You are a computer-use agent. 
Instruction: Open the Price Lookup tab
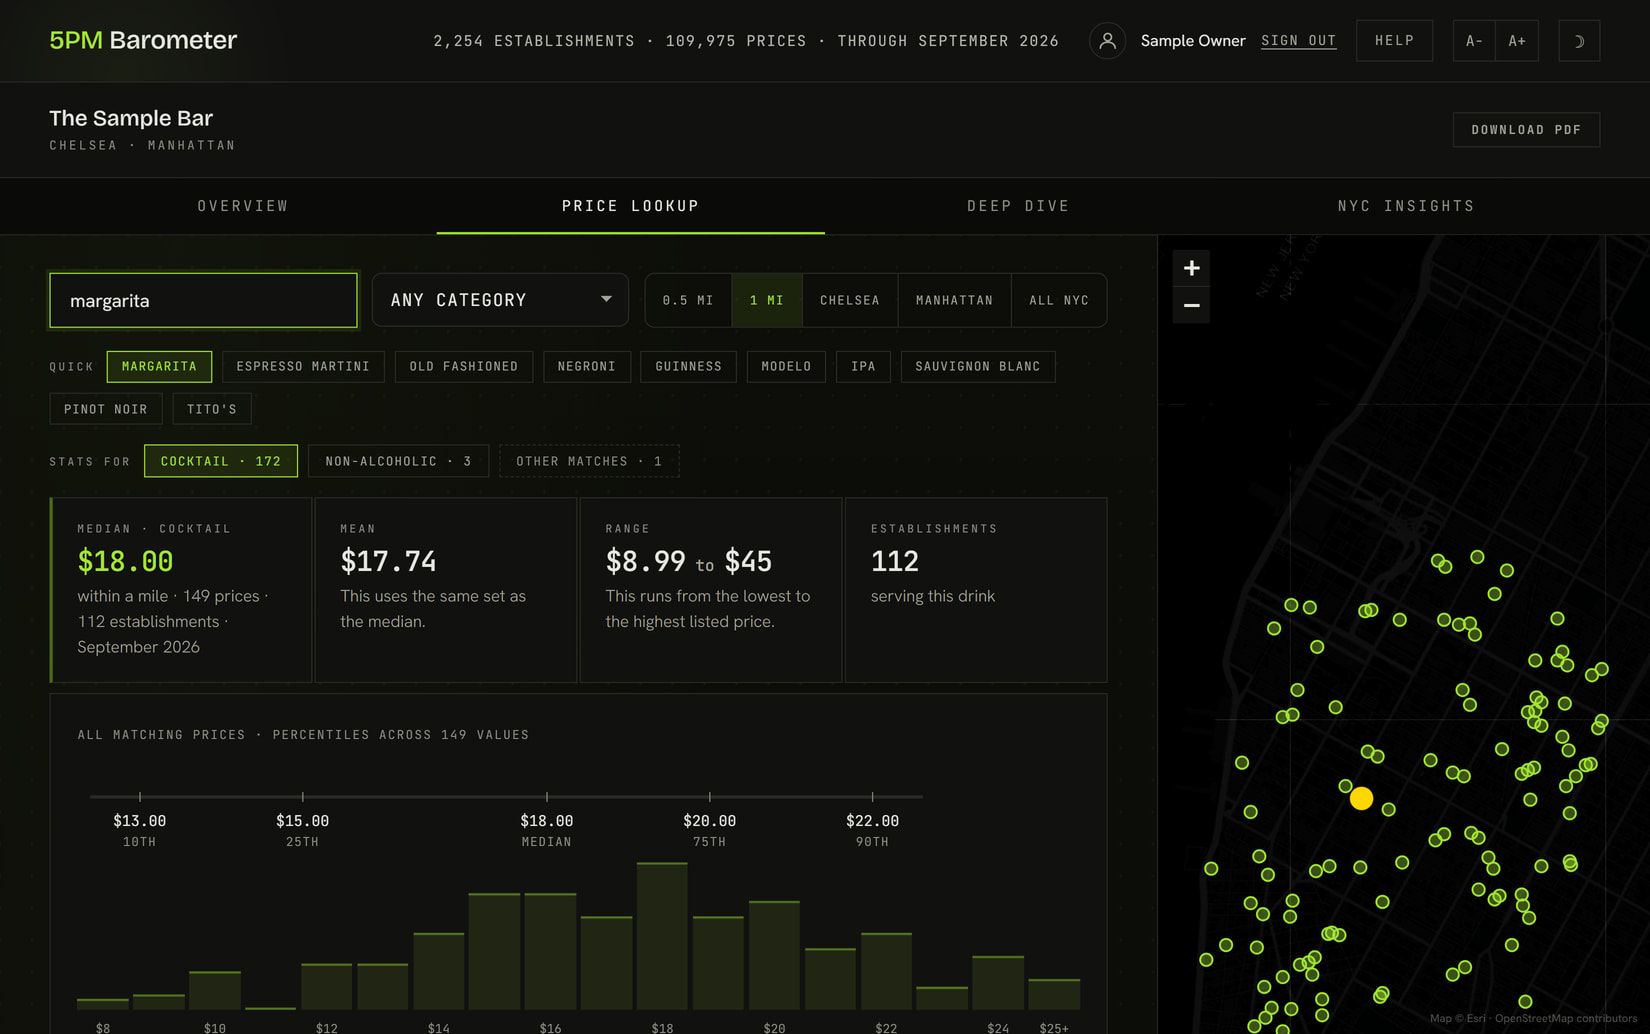[x=631, y=206]
